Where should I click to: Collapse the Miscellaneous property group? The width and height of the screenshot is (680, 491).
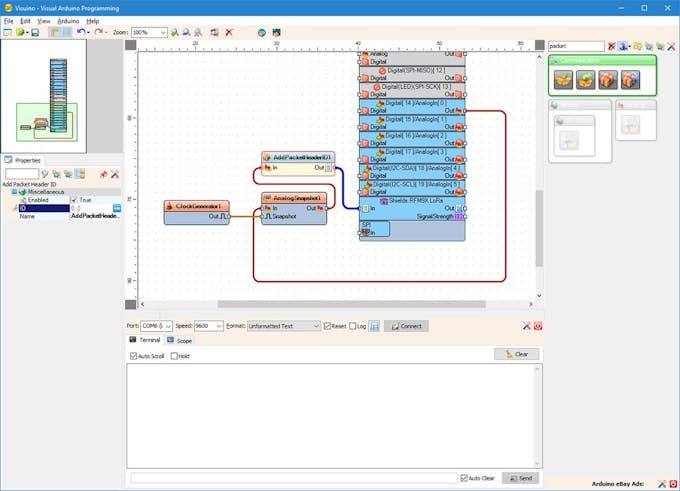pyautogui.click(x=14, y=192)
